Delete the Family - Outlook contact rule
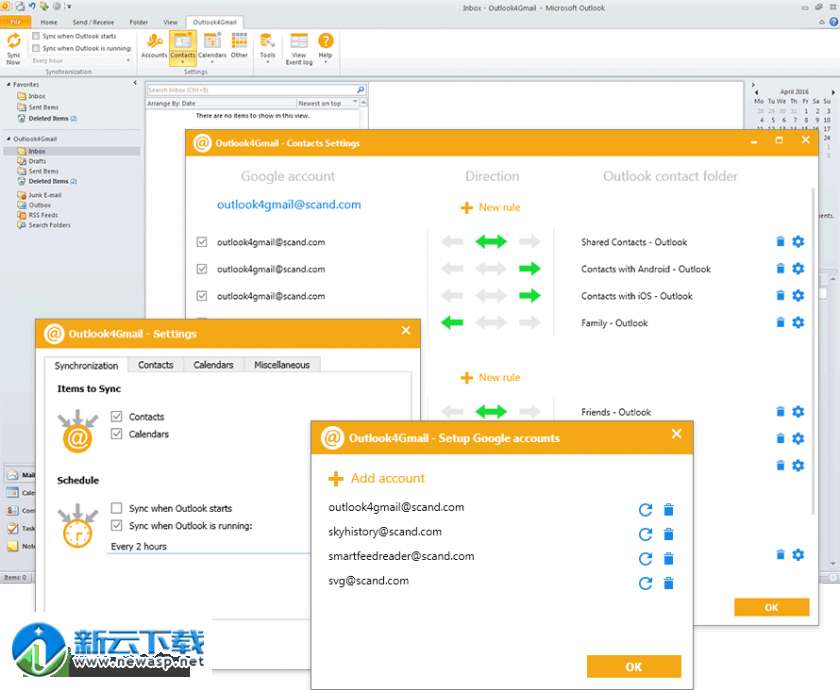Image resolution: width=840 pixels, height=690 pixels. [x=780, y=323]
